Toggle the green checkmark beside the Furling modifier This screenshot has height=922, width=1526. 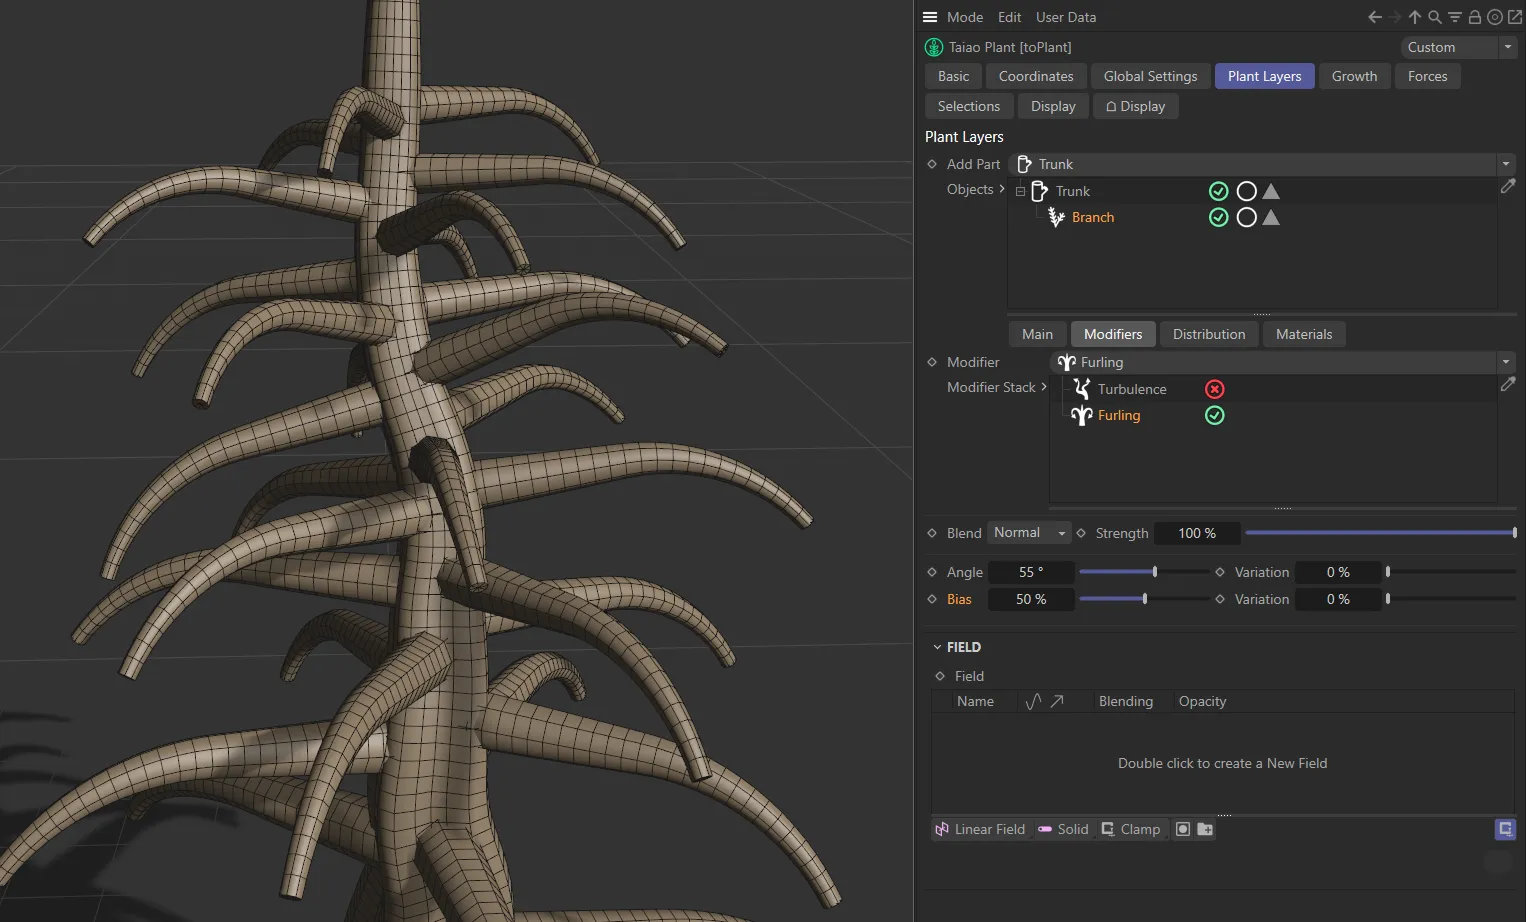coord(1214,415)
